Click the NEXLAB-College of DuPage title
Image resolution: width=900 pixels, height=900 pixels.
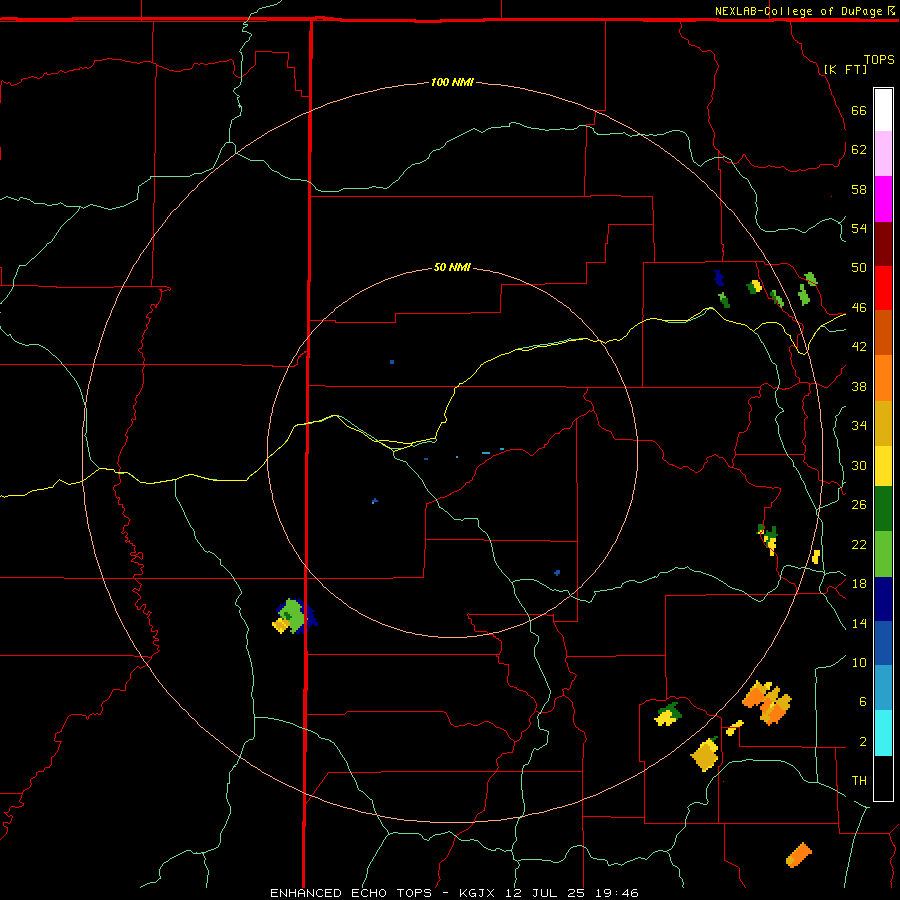(x=804, y=11)
